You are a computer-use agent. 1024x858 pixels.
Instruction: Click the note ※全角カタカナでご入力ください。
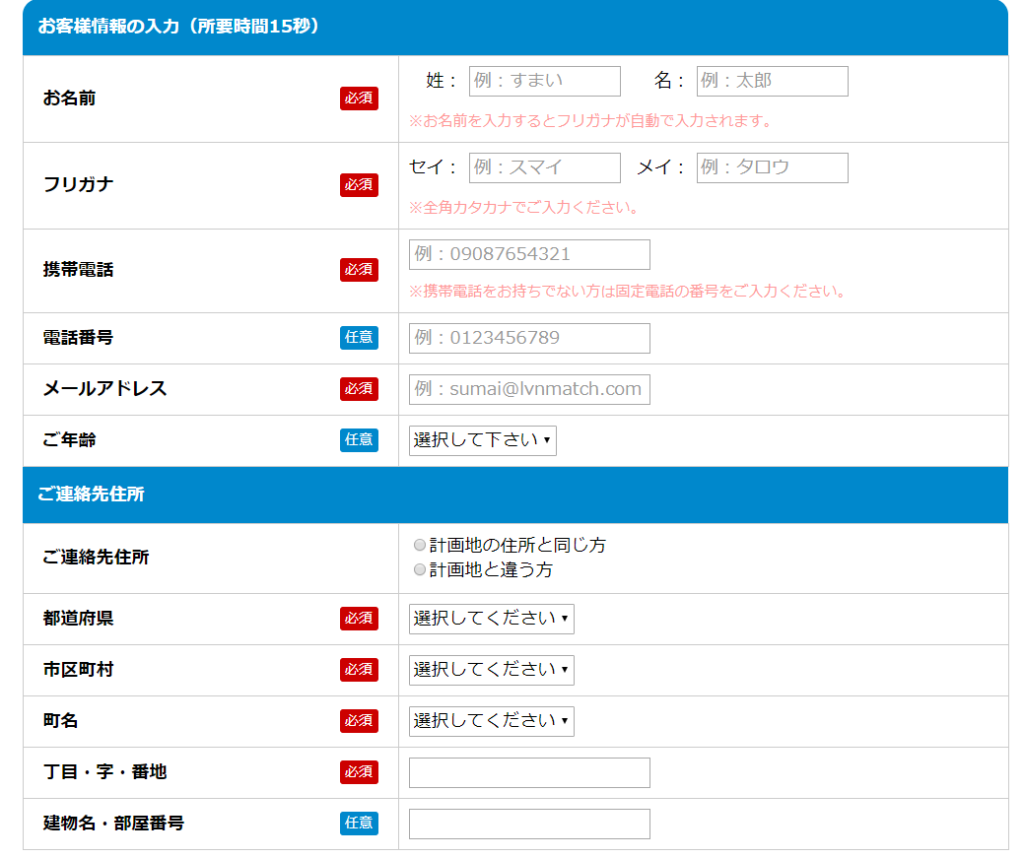click(523, 208)
